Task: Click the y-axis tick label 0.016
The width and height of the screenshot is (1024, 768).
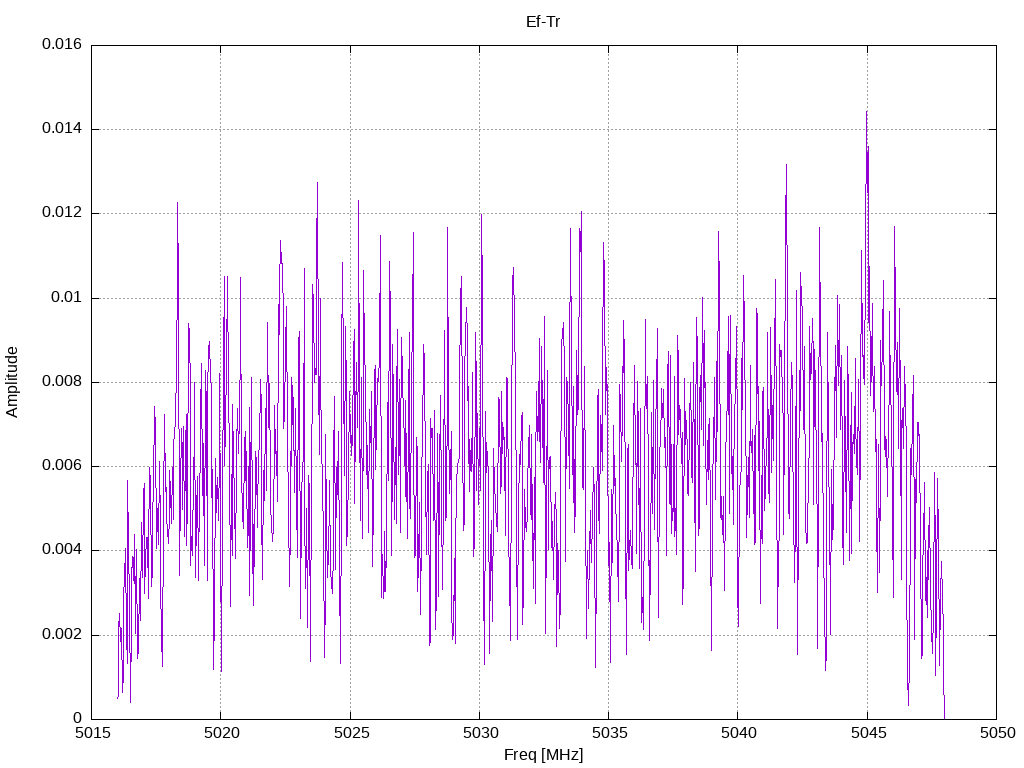Action: click(x=62, y=44)
